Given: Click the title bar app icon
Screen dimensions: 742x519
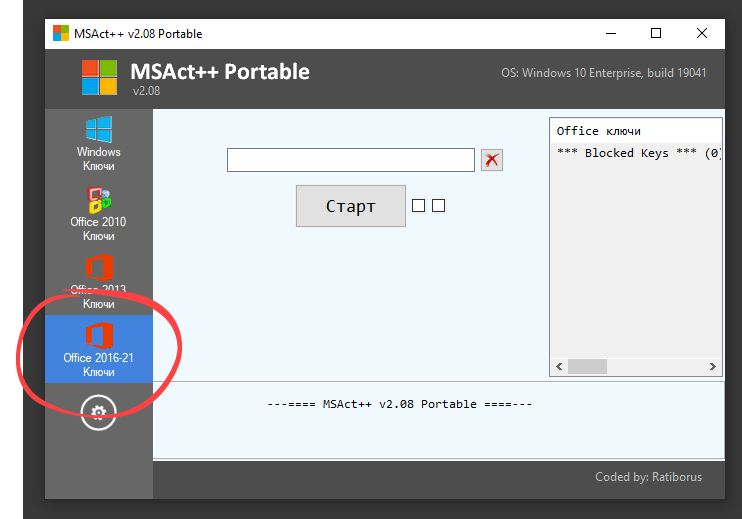Looking at the screenshot, I should (62, 34).
